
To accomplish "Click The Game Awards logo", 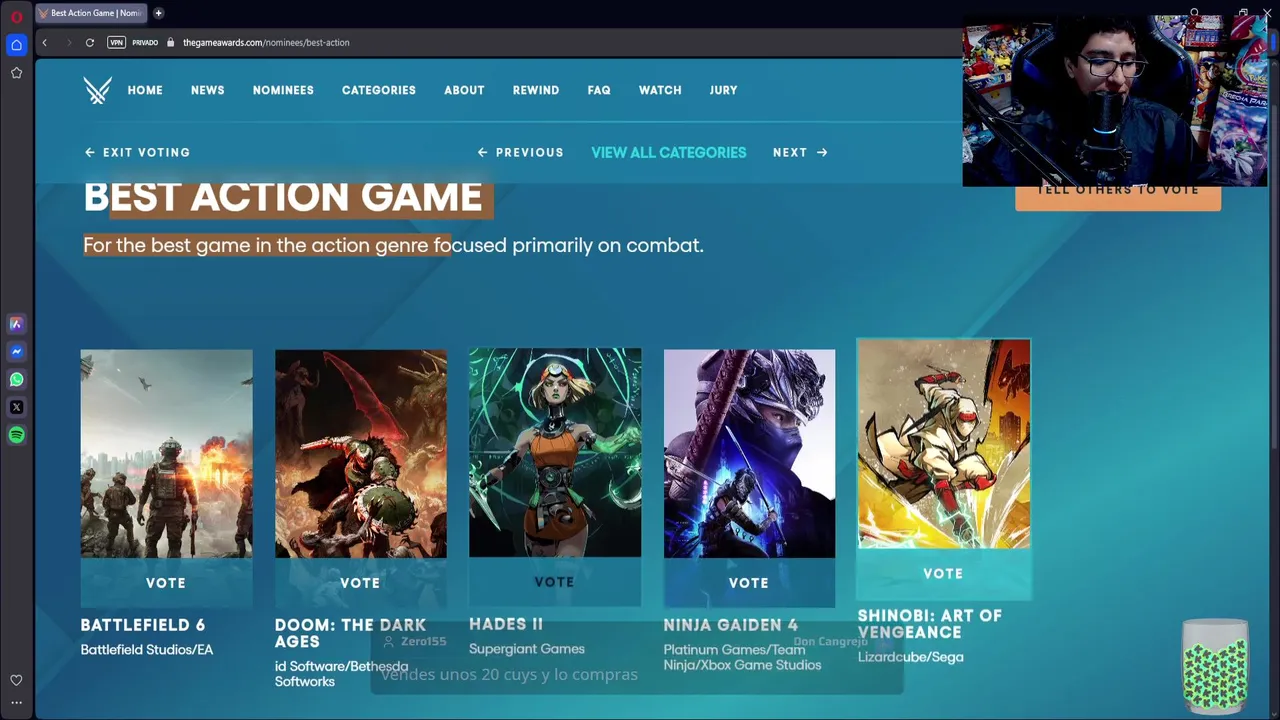I will pyautogui.click(x=97, y=90).
